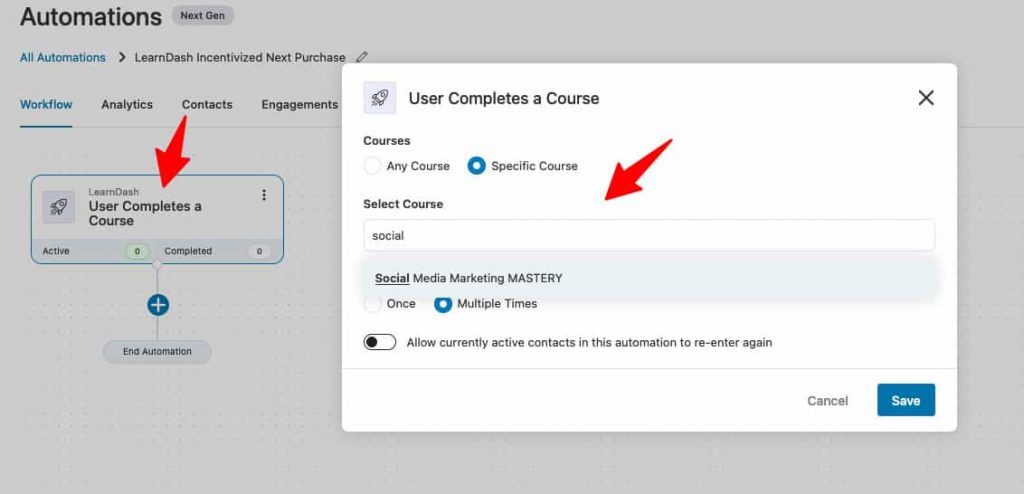Click the Select Course search field
1024x494 pixels.
tap(649, 236)
